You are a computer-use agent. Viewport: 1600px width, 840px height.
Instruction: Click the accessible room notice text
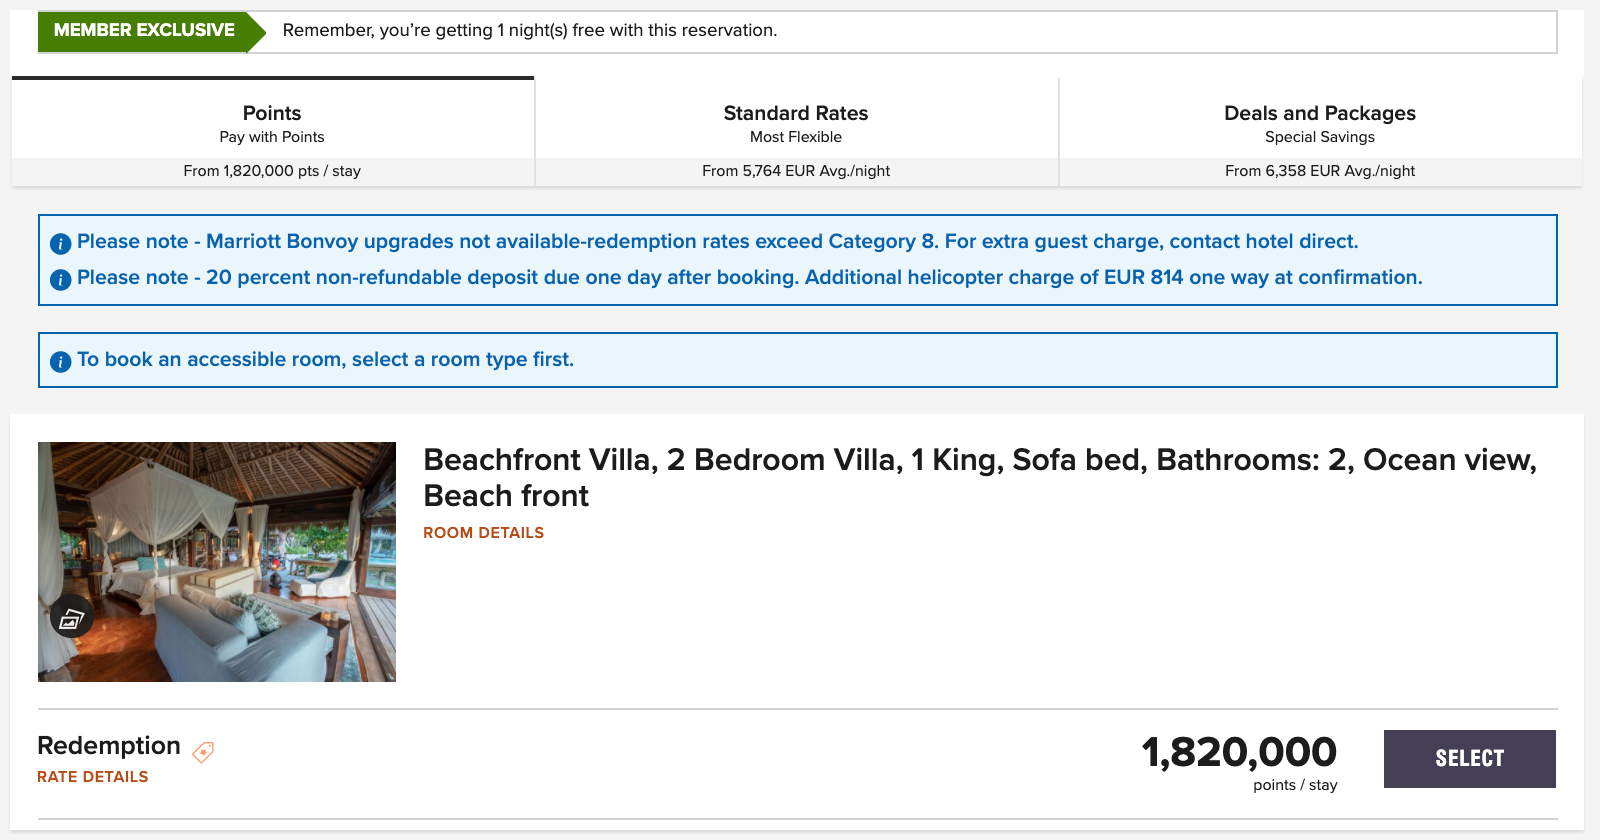tap(325, 360)
